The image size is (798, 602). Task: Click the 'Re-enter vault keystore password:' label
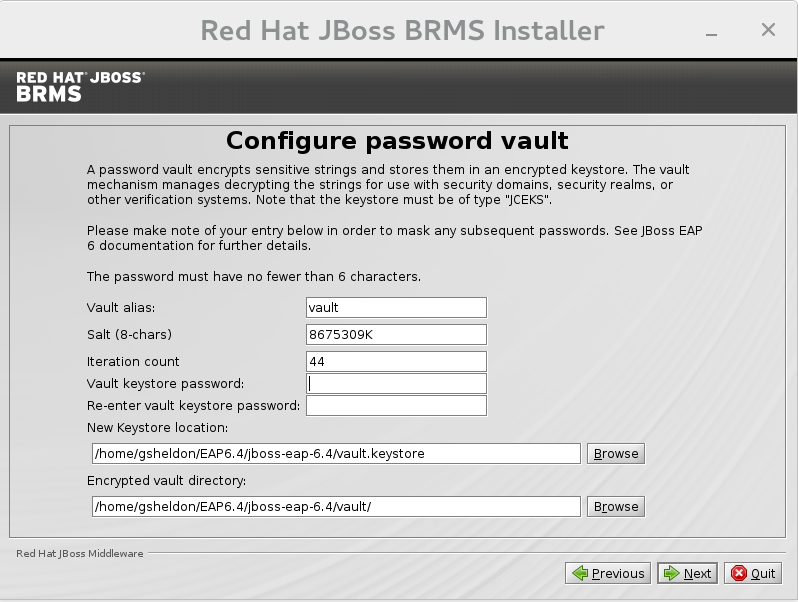coord(193,406)
